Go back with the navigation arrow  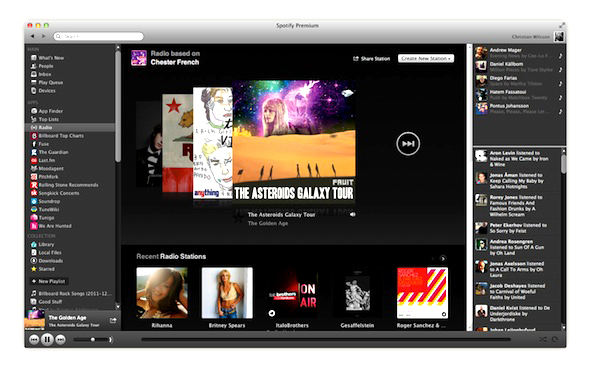(33, 36)
